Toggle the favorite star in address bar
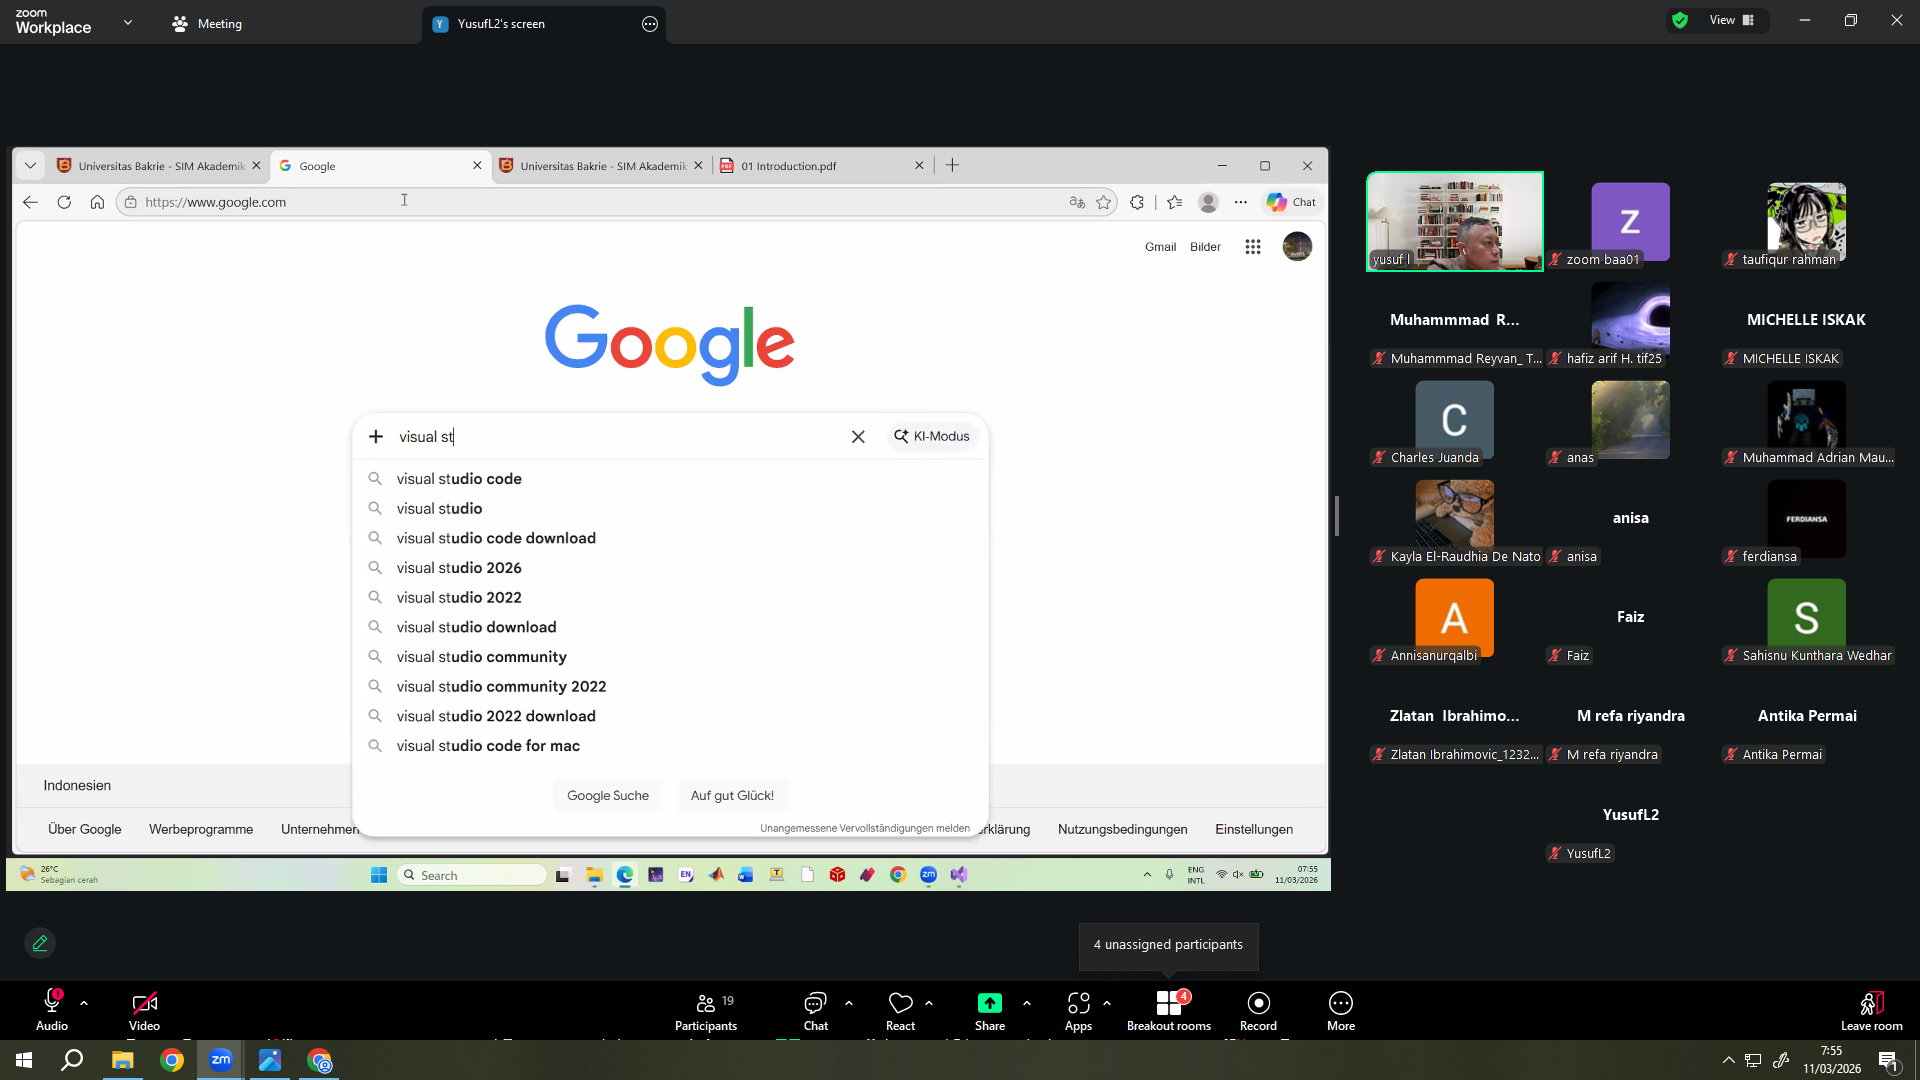1920x1080 pixels. pyautogui.click(x=1104, y=202)
